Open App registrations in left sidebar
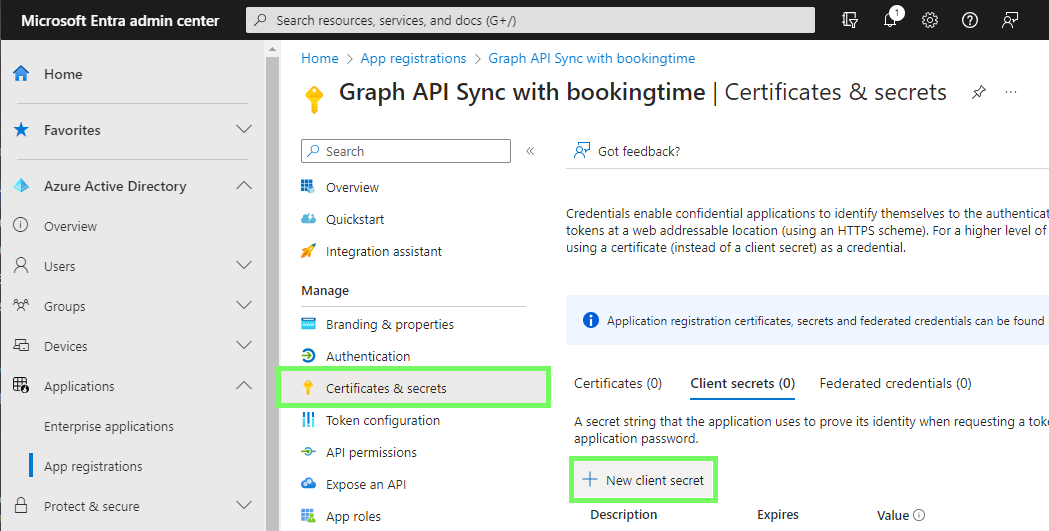Viewport: 1049px width, 531px height. (93, 466)
